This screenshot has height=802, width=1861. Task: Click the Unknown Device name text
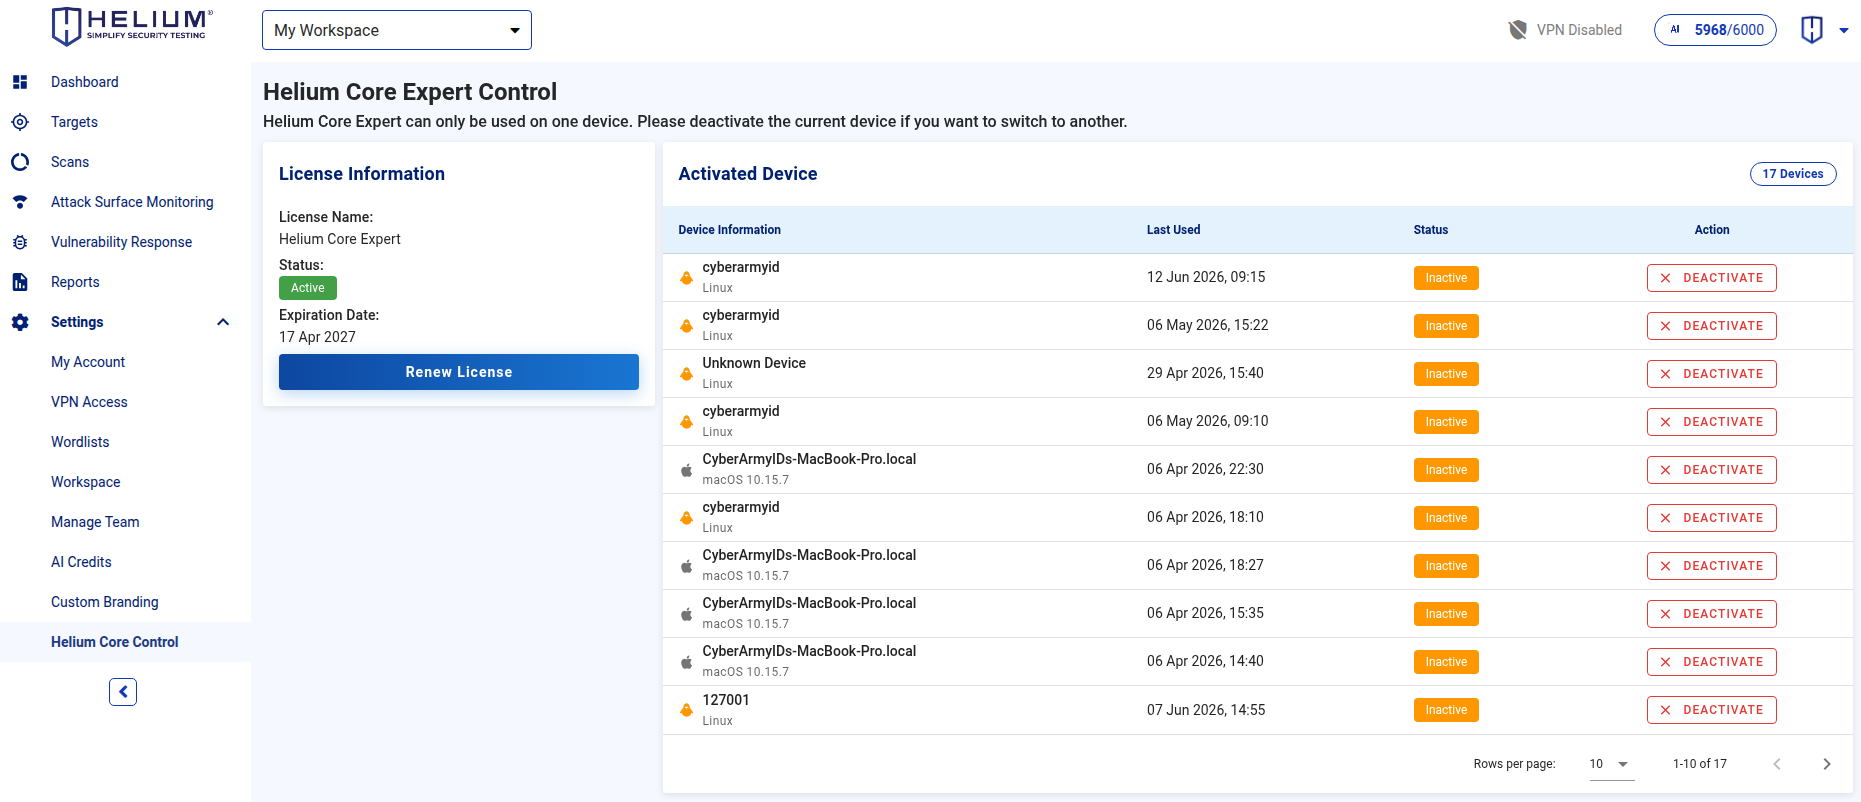pos(754,363)
